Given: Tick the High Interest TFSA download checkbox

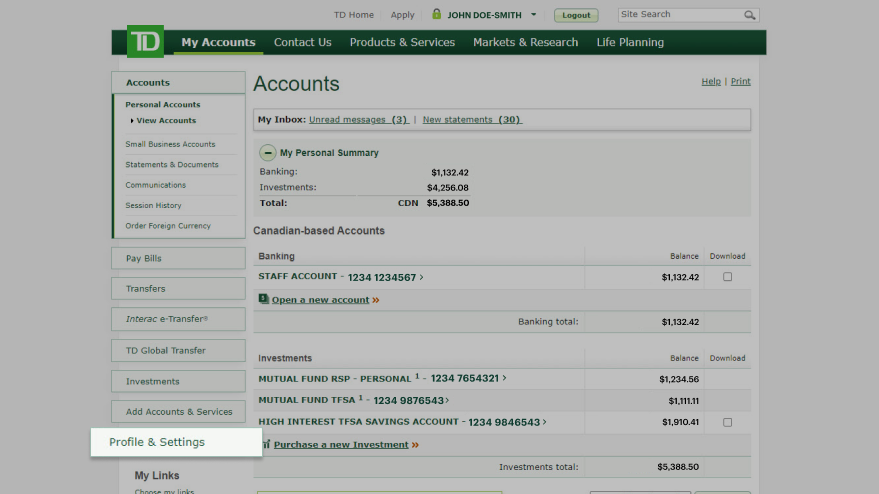Looking at the screenshot, I should (x=727, y=422).
